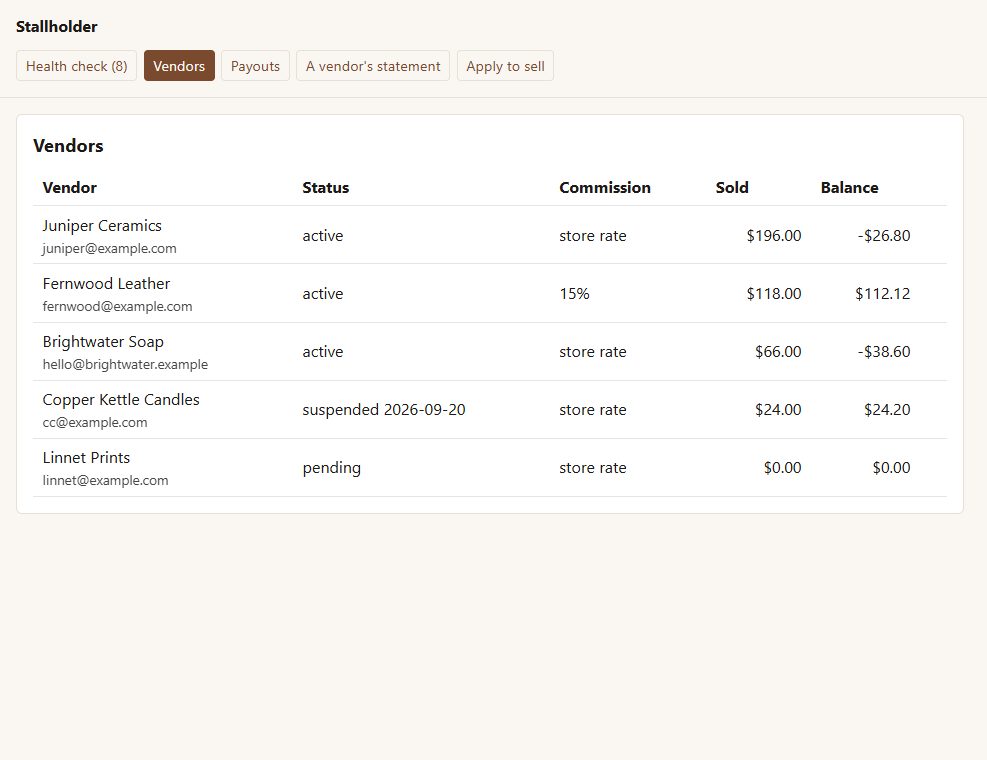Click the juniper@example.com email
987x760 pixels.
[110, 249]
